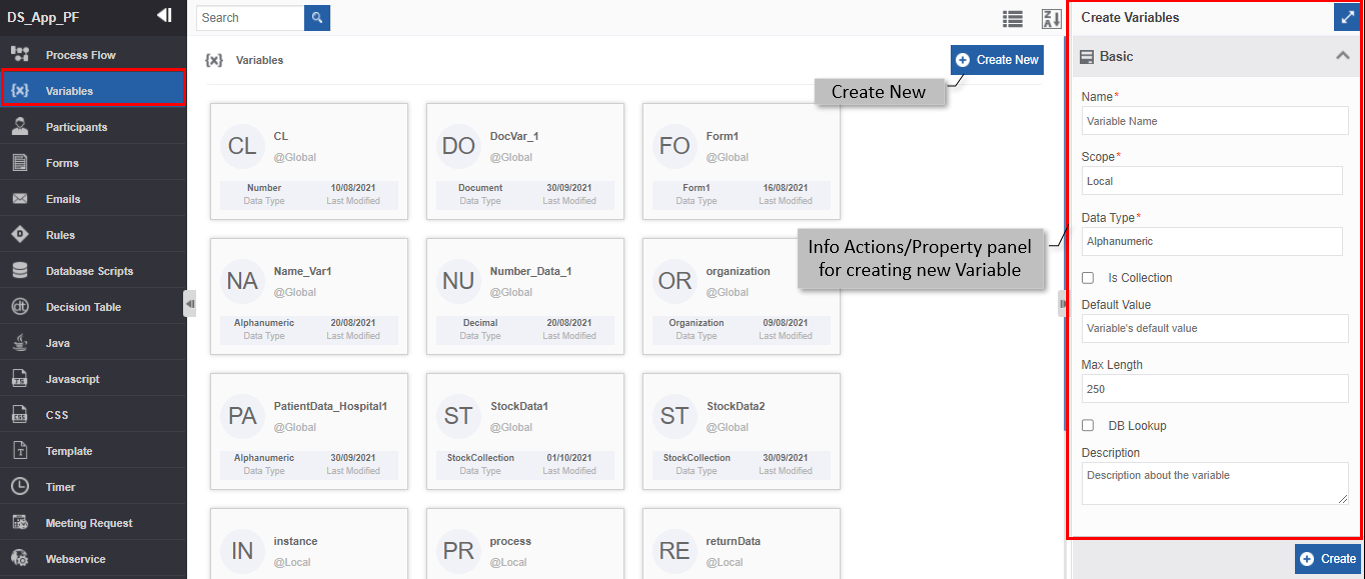Select the Name_Var1 variable card

tap(309, 296)
